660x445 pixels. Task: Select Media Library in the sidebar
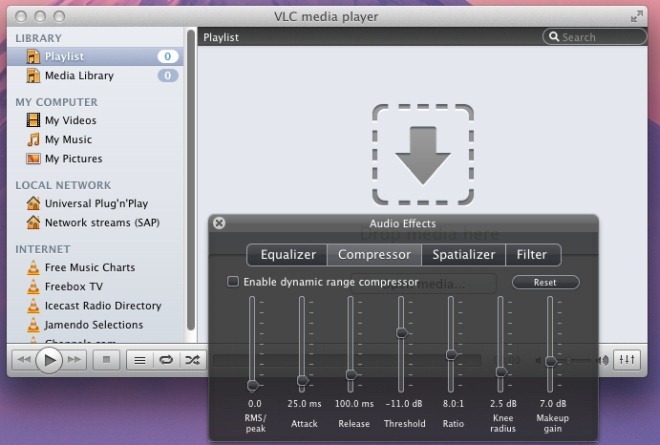pyautogui.click(x=95, y=76)
